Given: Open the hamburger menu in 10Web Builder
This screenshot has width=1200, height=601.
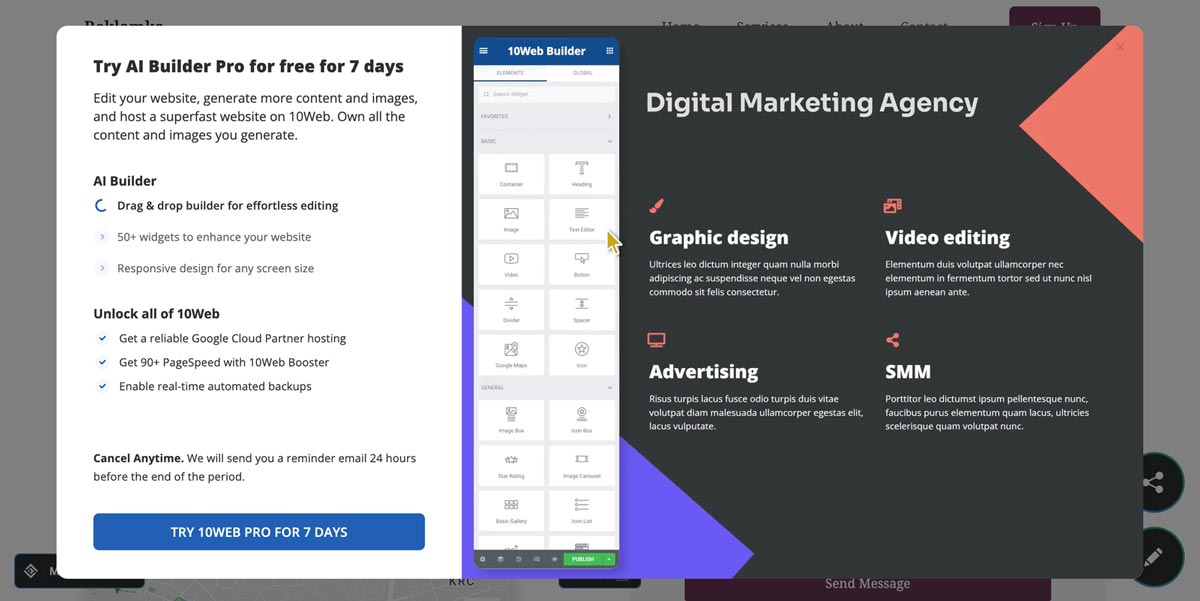Looking at the screenshot, I should pos(484,51).
